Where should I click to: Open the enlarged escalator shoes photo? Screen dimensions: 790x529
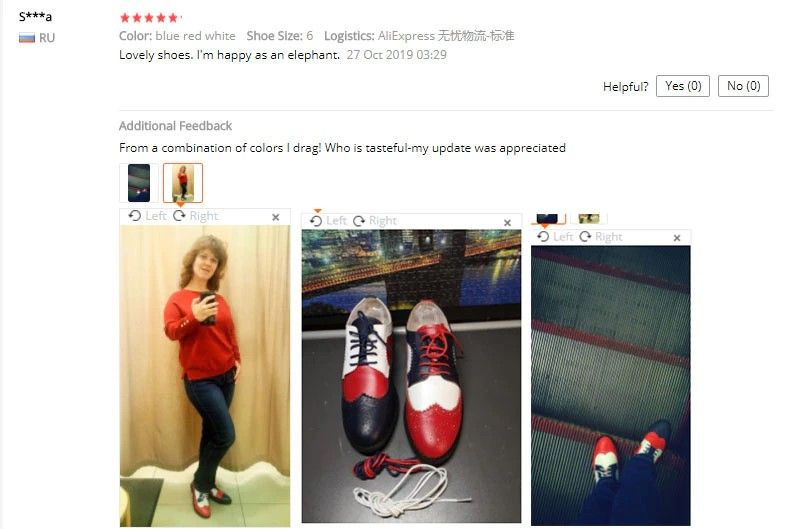click(611, 386)
